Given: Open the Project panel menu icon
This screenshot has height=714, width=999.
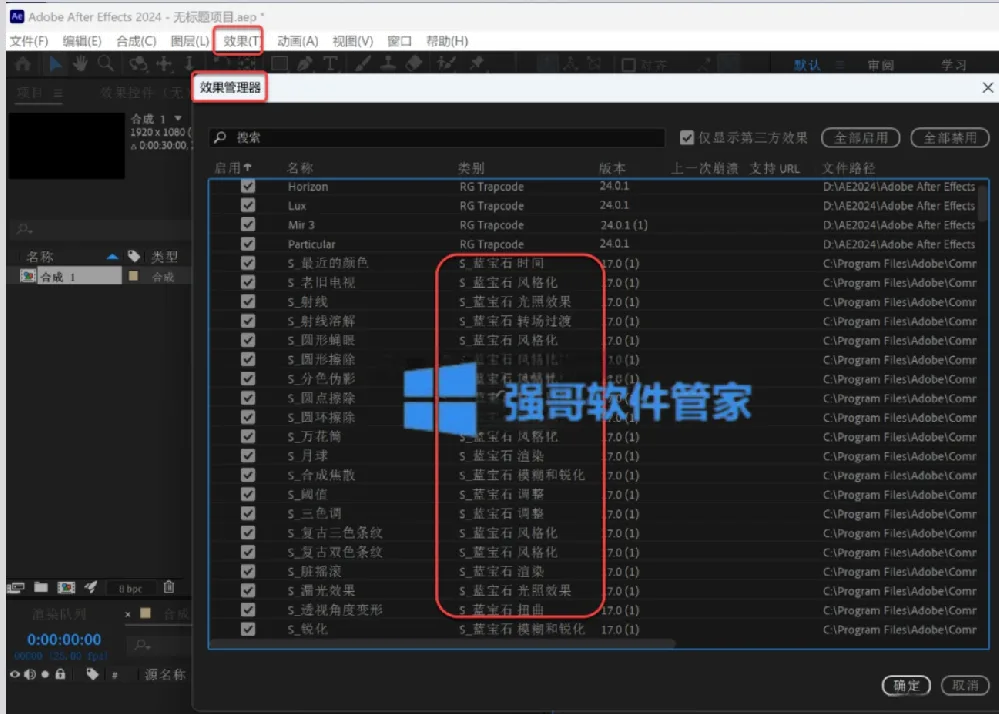Looking at the screenshot, I should coord(58,93).
